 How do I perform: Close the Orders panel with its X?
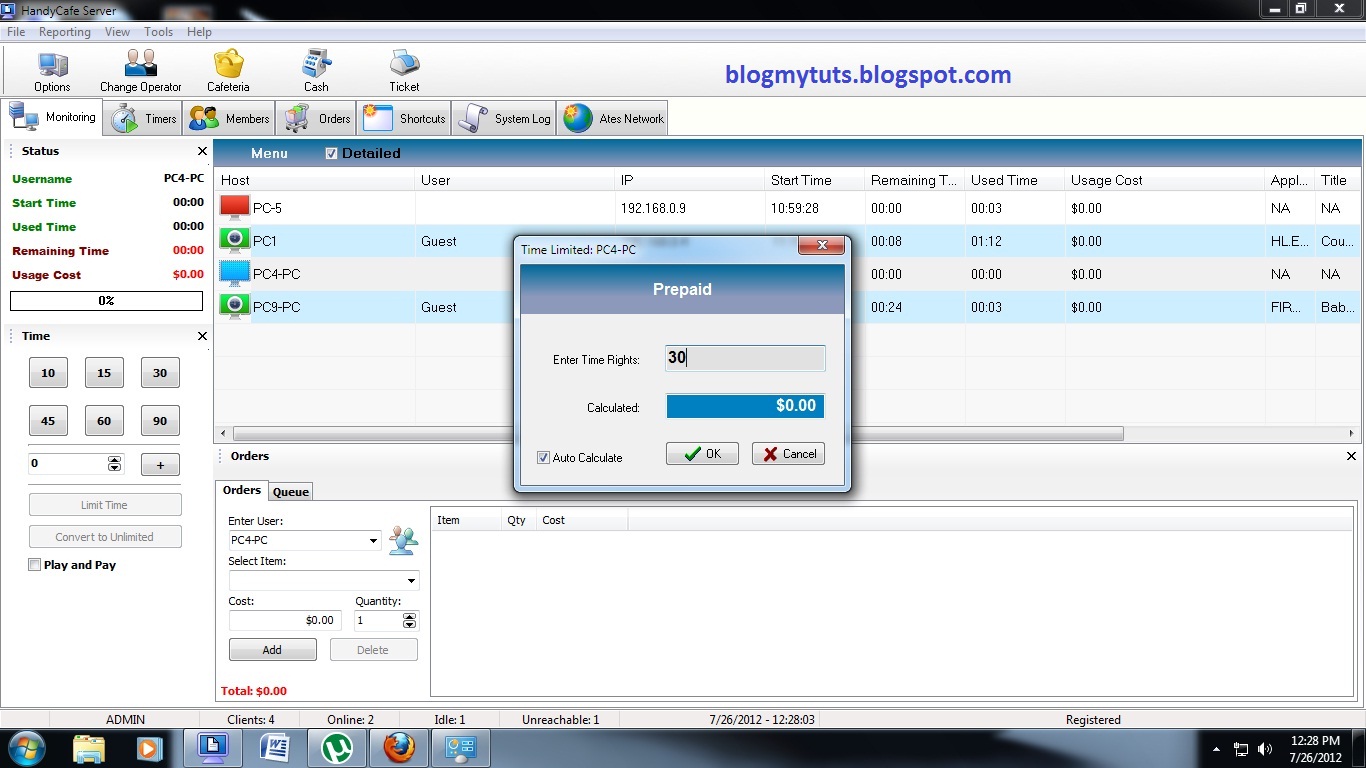click(1351, 456)
